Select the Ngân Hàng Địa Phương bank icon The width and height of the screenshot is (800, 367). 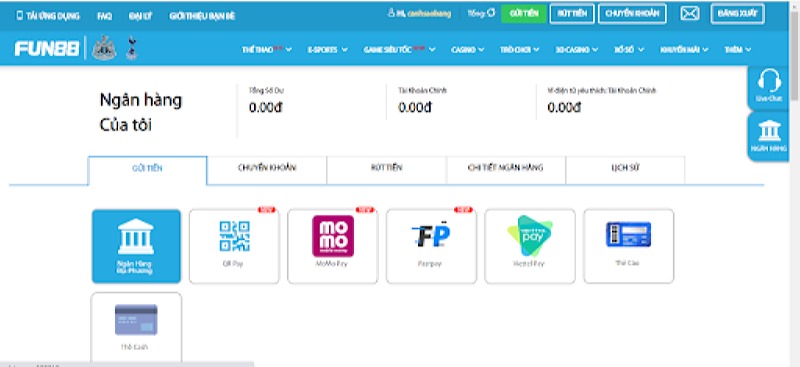(136, 246)
